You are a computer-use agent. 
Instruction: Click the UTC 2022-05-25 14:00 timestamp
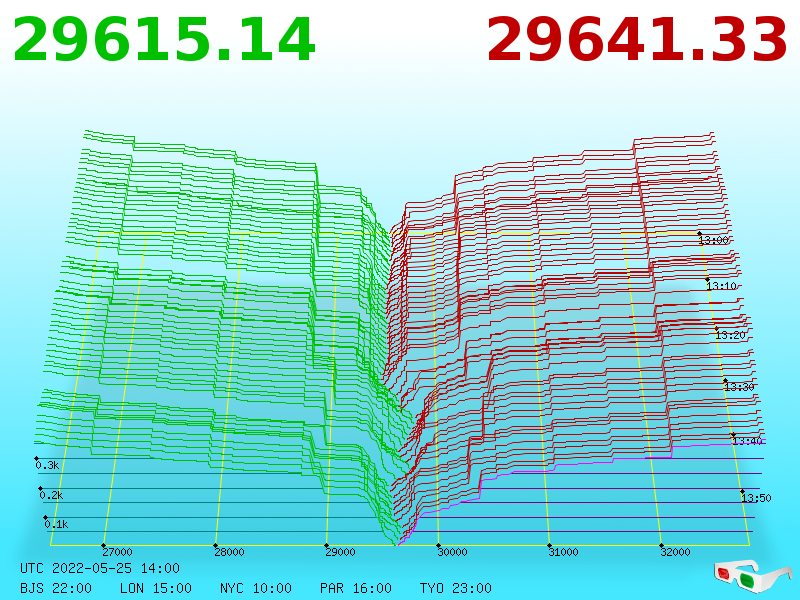pyautogui.click(x=100, y=568)
